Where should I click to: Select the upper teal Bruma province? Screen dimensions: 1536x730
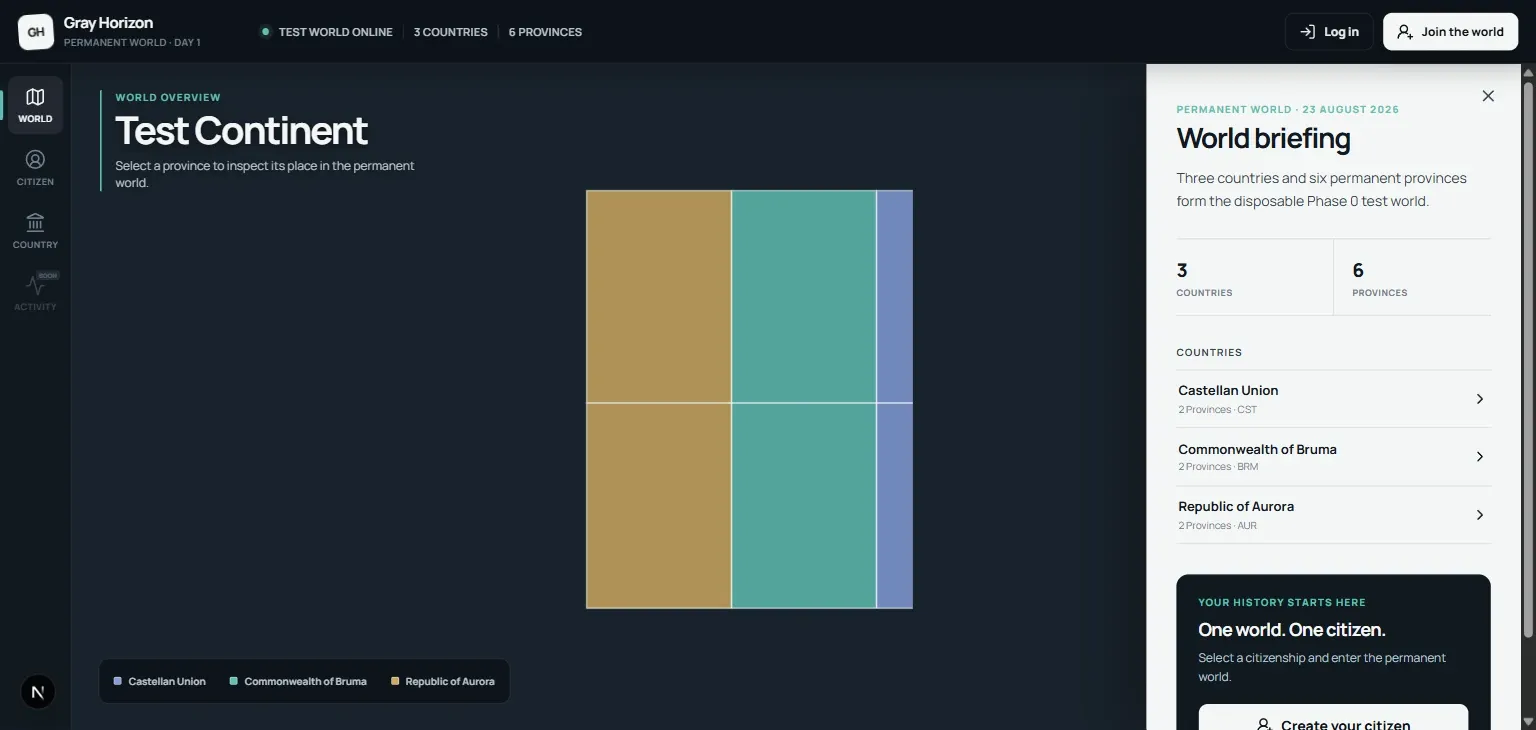[x=804, y=296]
